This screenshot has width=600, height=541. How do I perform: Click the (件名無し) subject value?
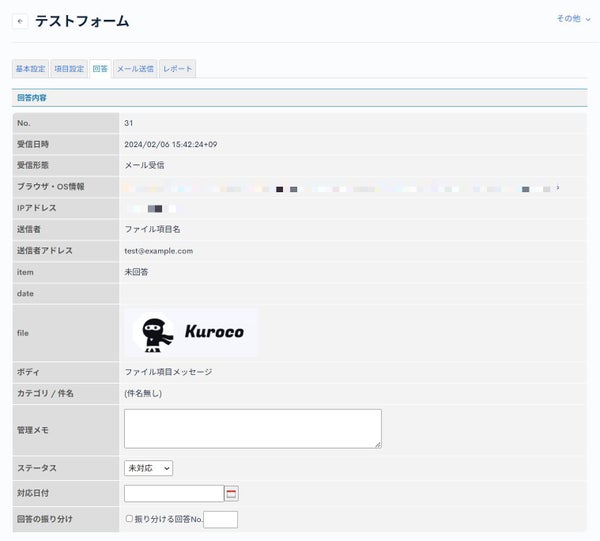tap(143, 393)
